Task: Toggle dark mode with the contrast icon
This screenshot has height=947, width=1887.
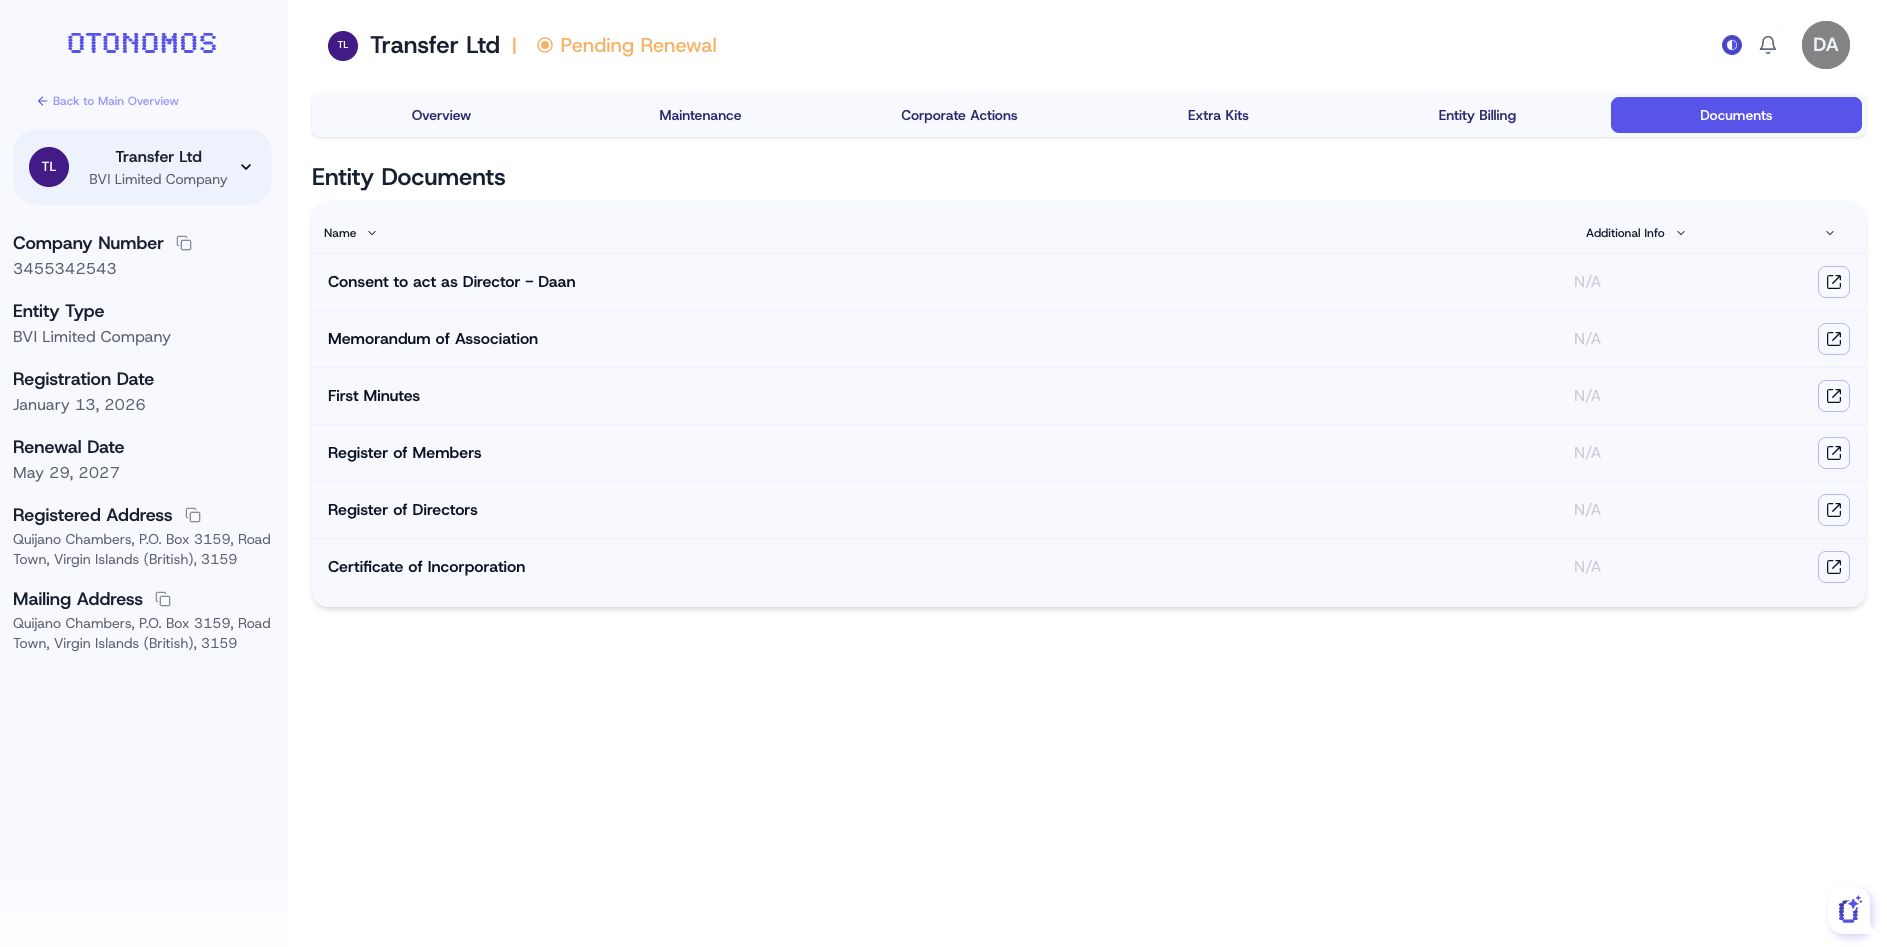Action: coord(1731,45)
